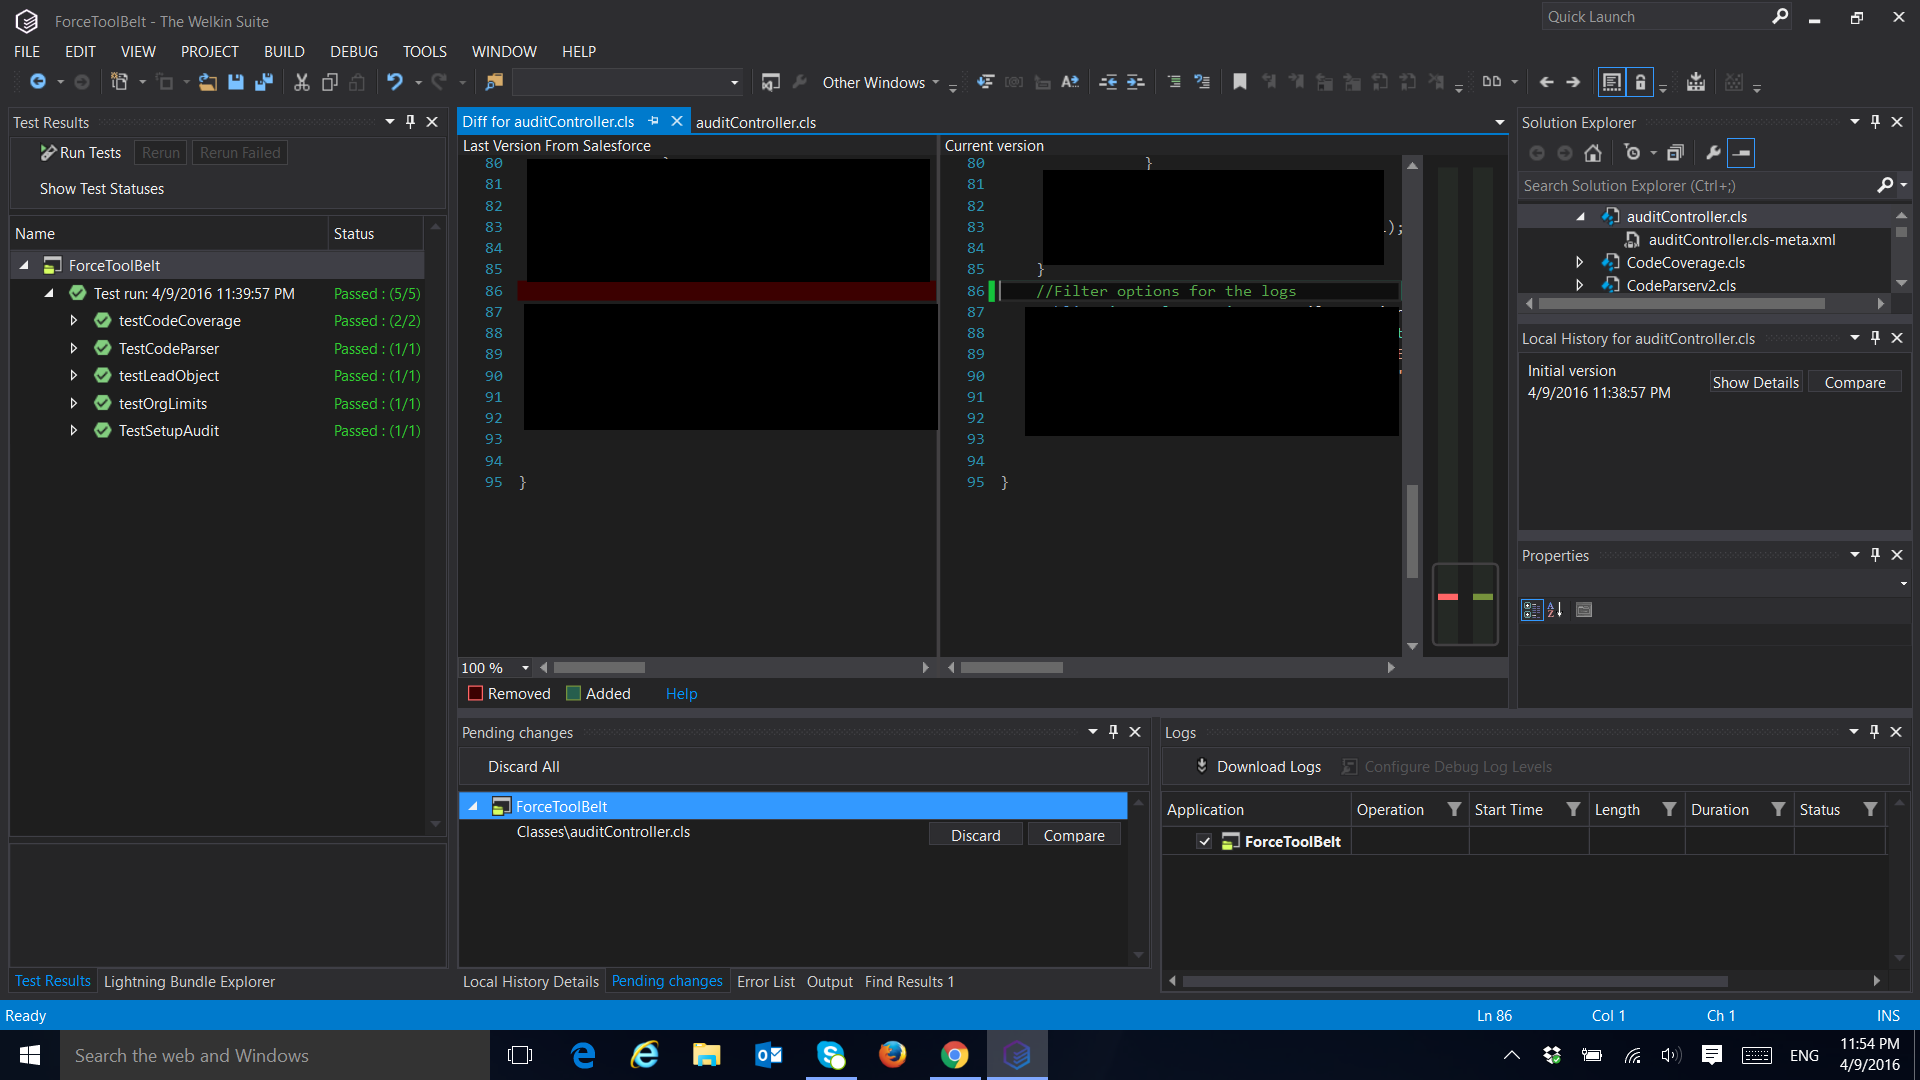Click the Help link in diff legend
This screenshot has width=1920, height=1080.
tap(681, 694)
